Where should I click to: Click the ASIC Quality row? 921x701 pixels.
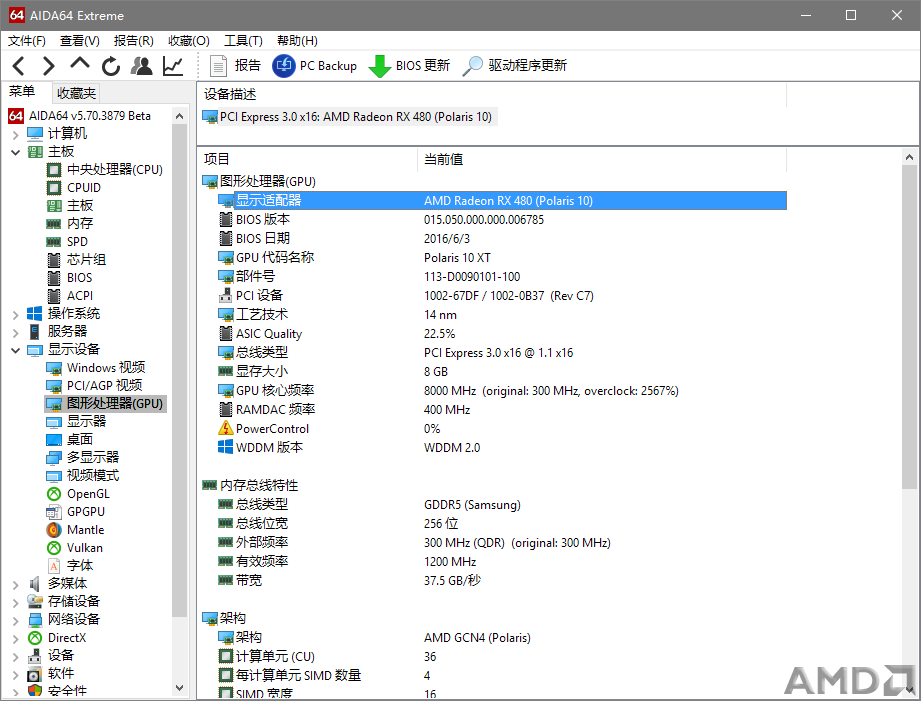click(502, 334)
